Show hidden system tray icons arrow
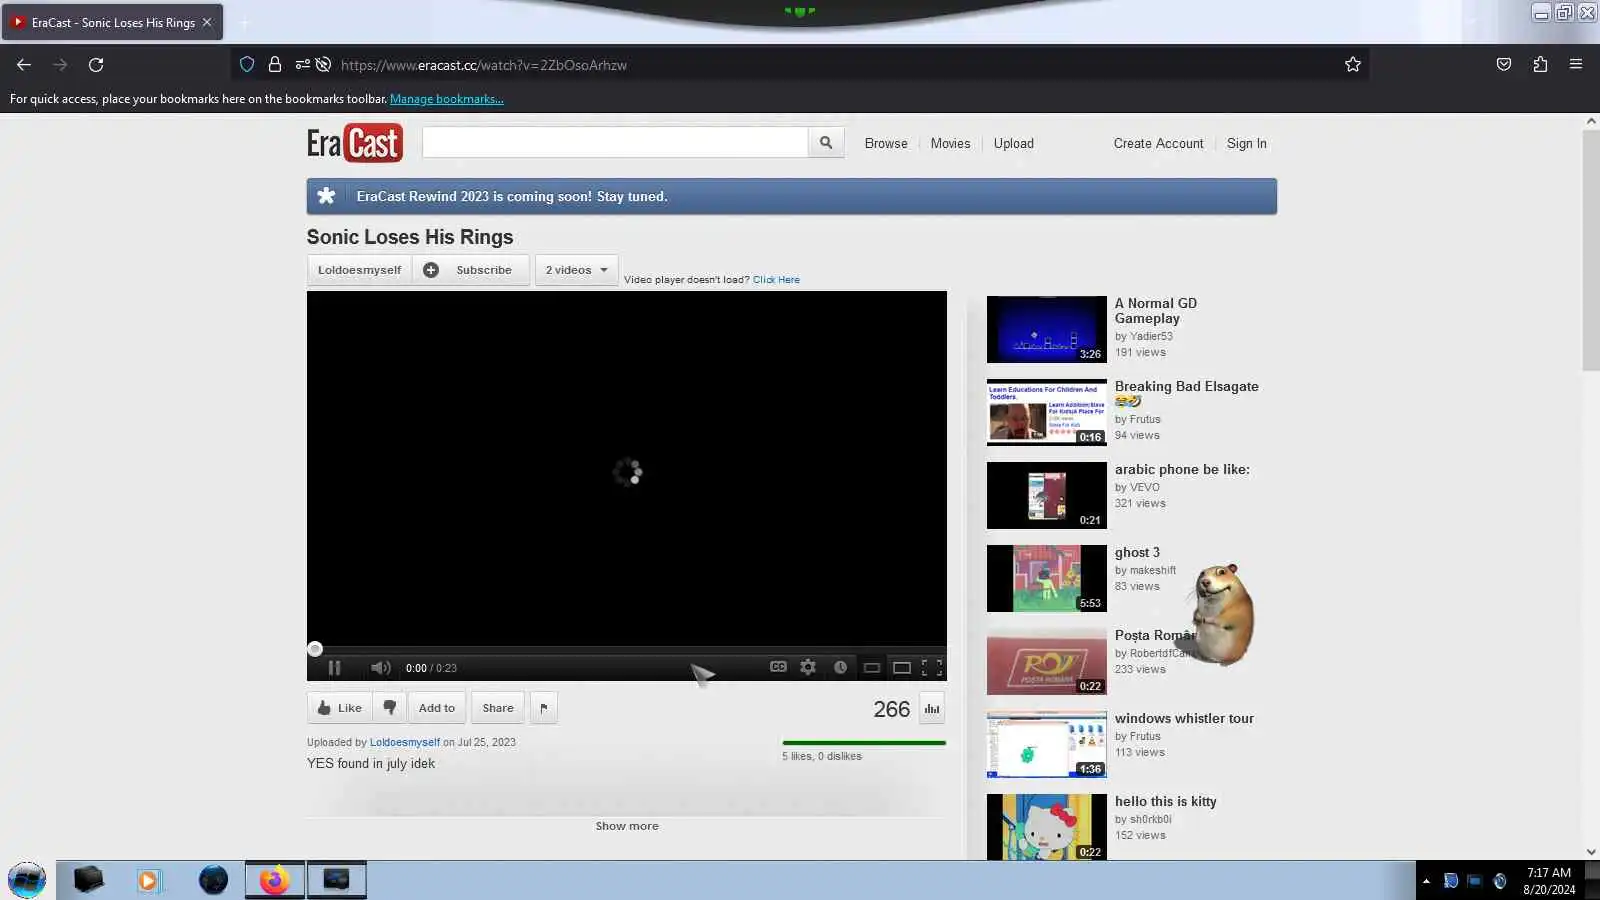1600x900 pixels. (x=1426, y=881)
